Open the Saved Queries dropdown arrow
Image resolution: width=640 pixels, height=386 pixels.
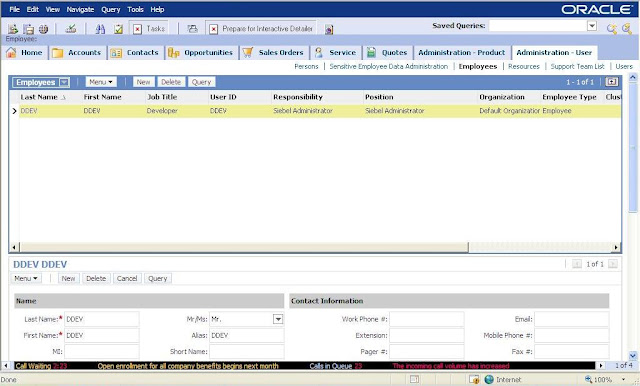592,26
